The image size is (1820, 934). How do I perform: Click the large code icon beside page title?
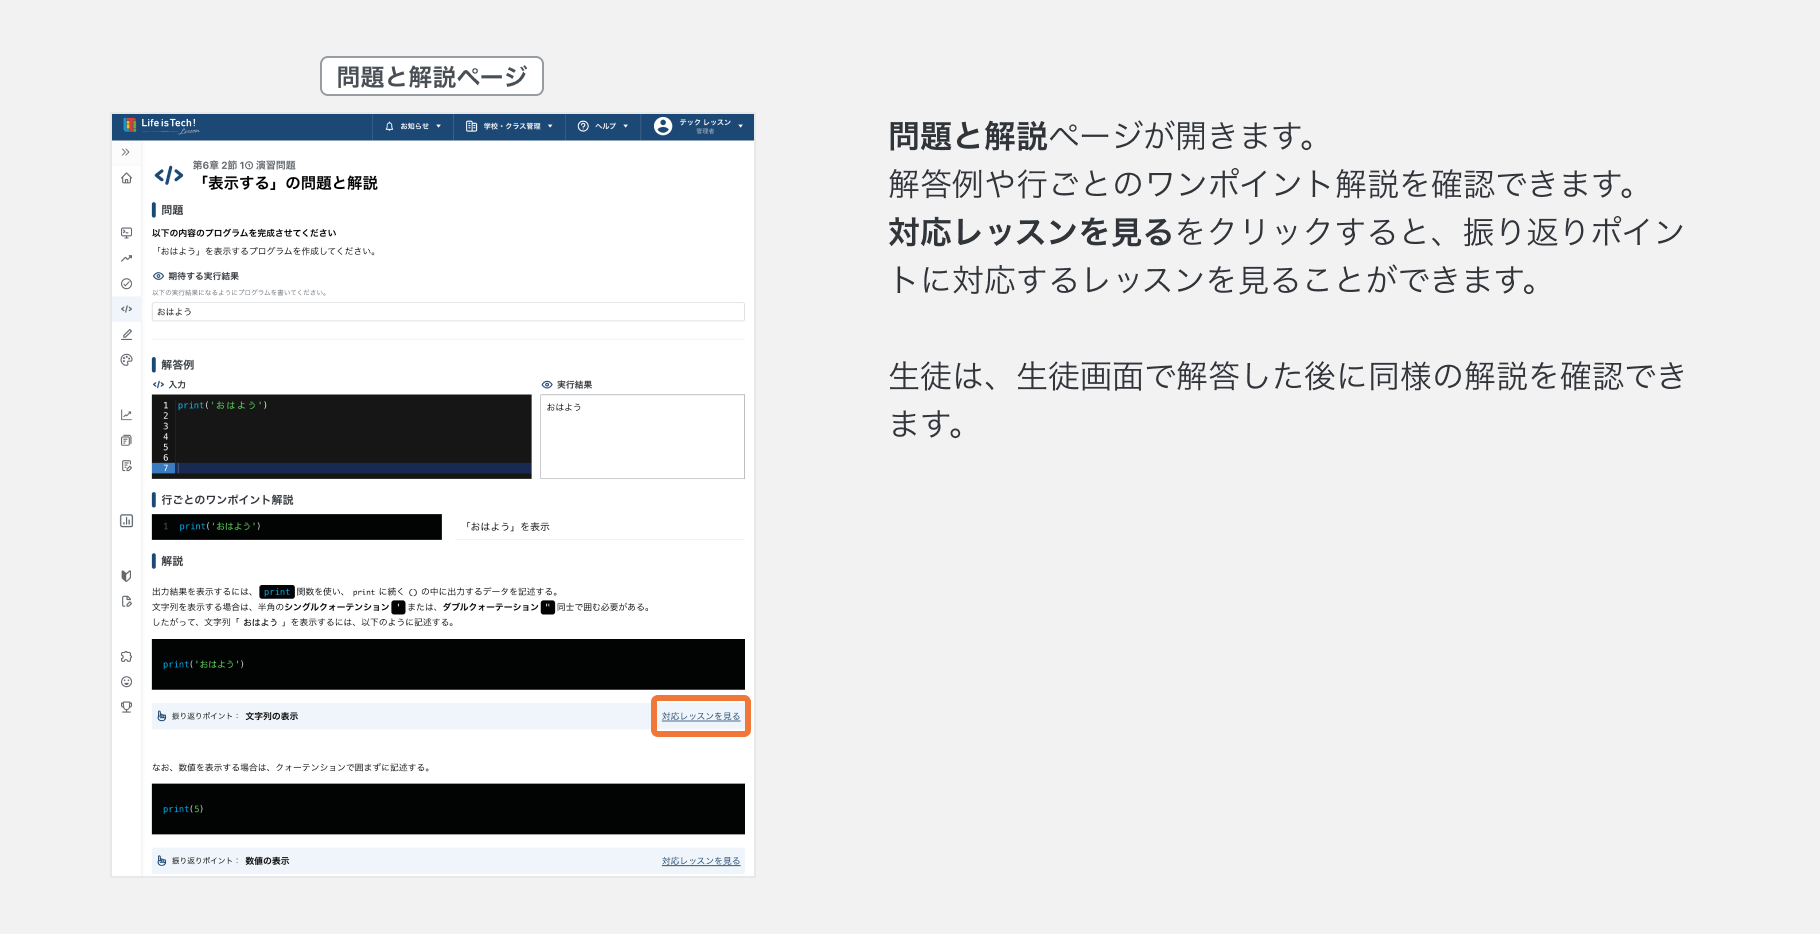click(169, 176)
